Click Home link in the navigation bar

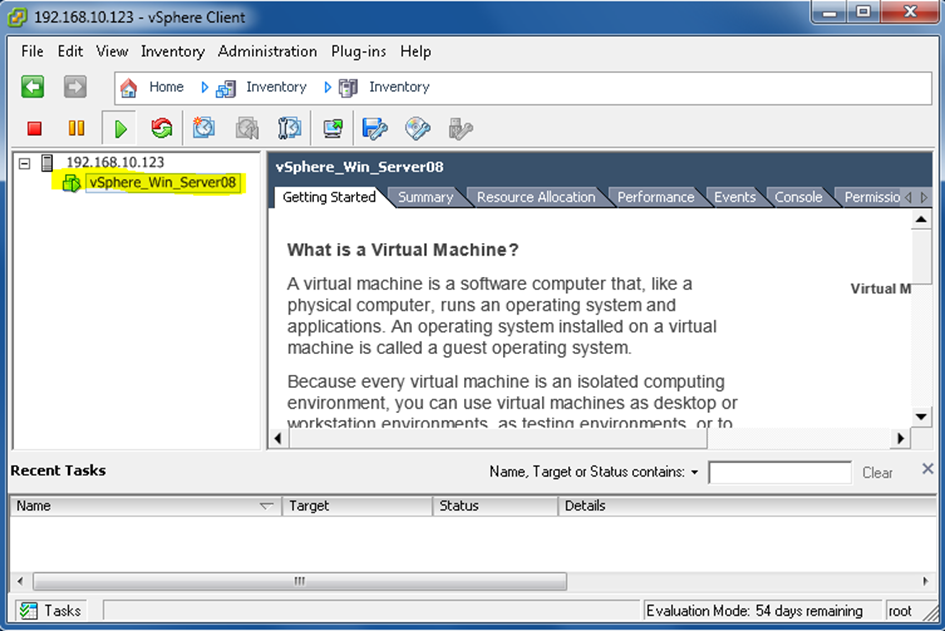166,87
